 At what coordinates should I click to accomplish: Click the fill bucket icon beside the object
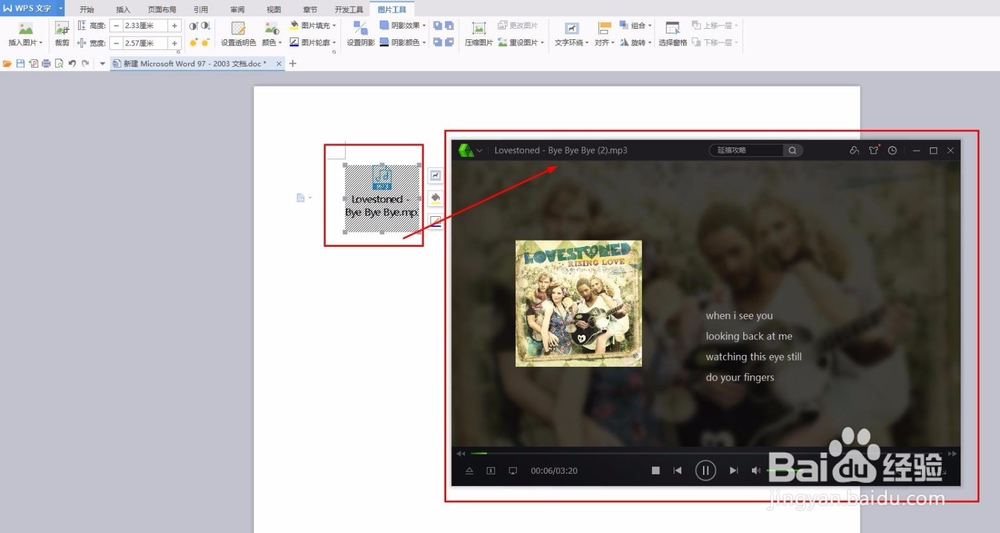[436, 198]
